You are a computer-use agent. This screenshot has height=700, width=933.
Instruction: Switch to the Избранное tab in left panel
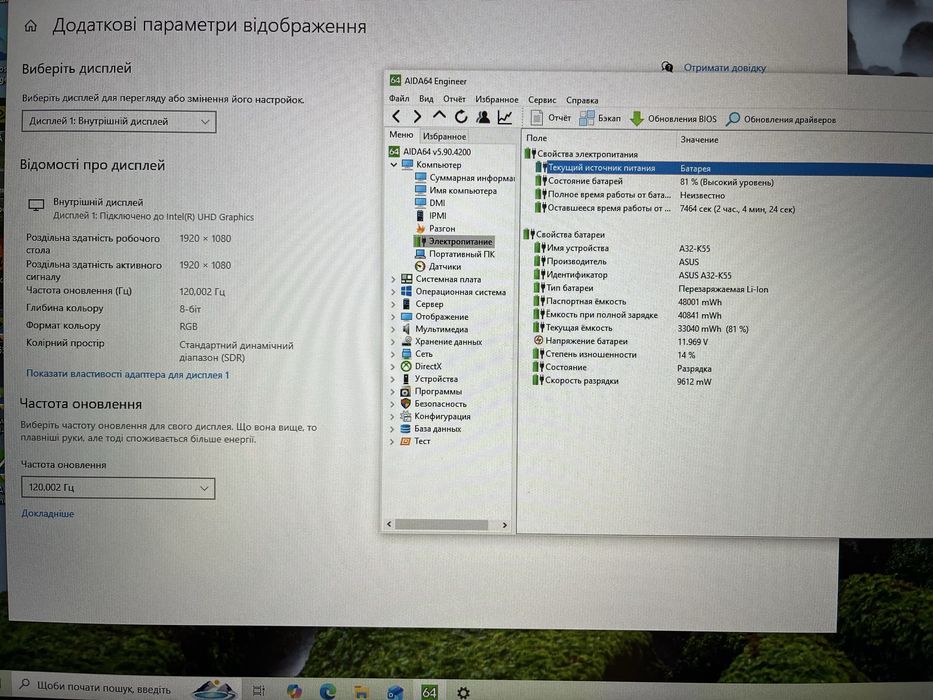click(444, 136)
